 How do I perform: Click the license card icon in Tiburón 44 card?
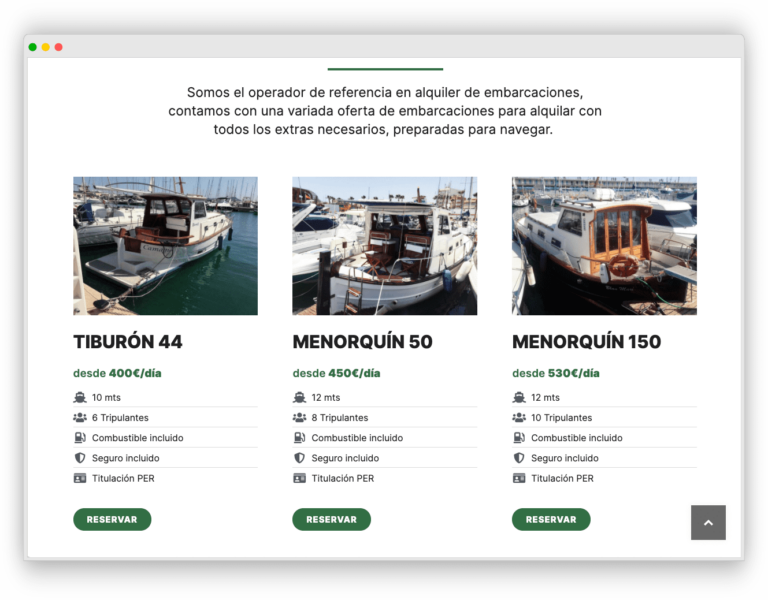pos(80,478)
